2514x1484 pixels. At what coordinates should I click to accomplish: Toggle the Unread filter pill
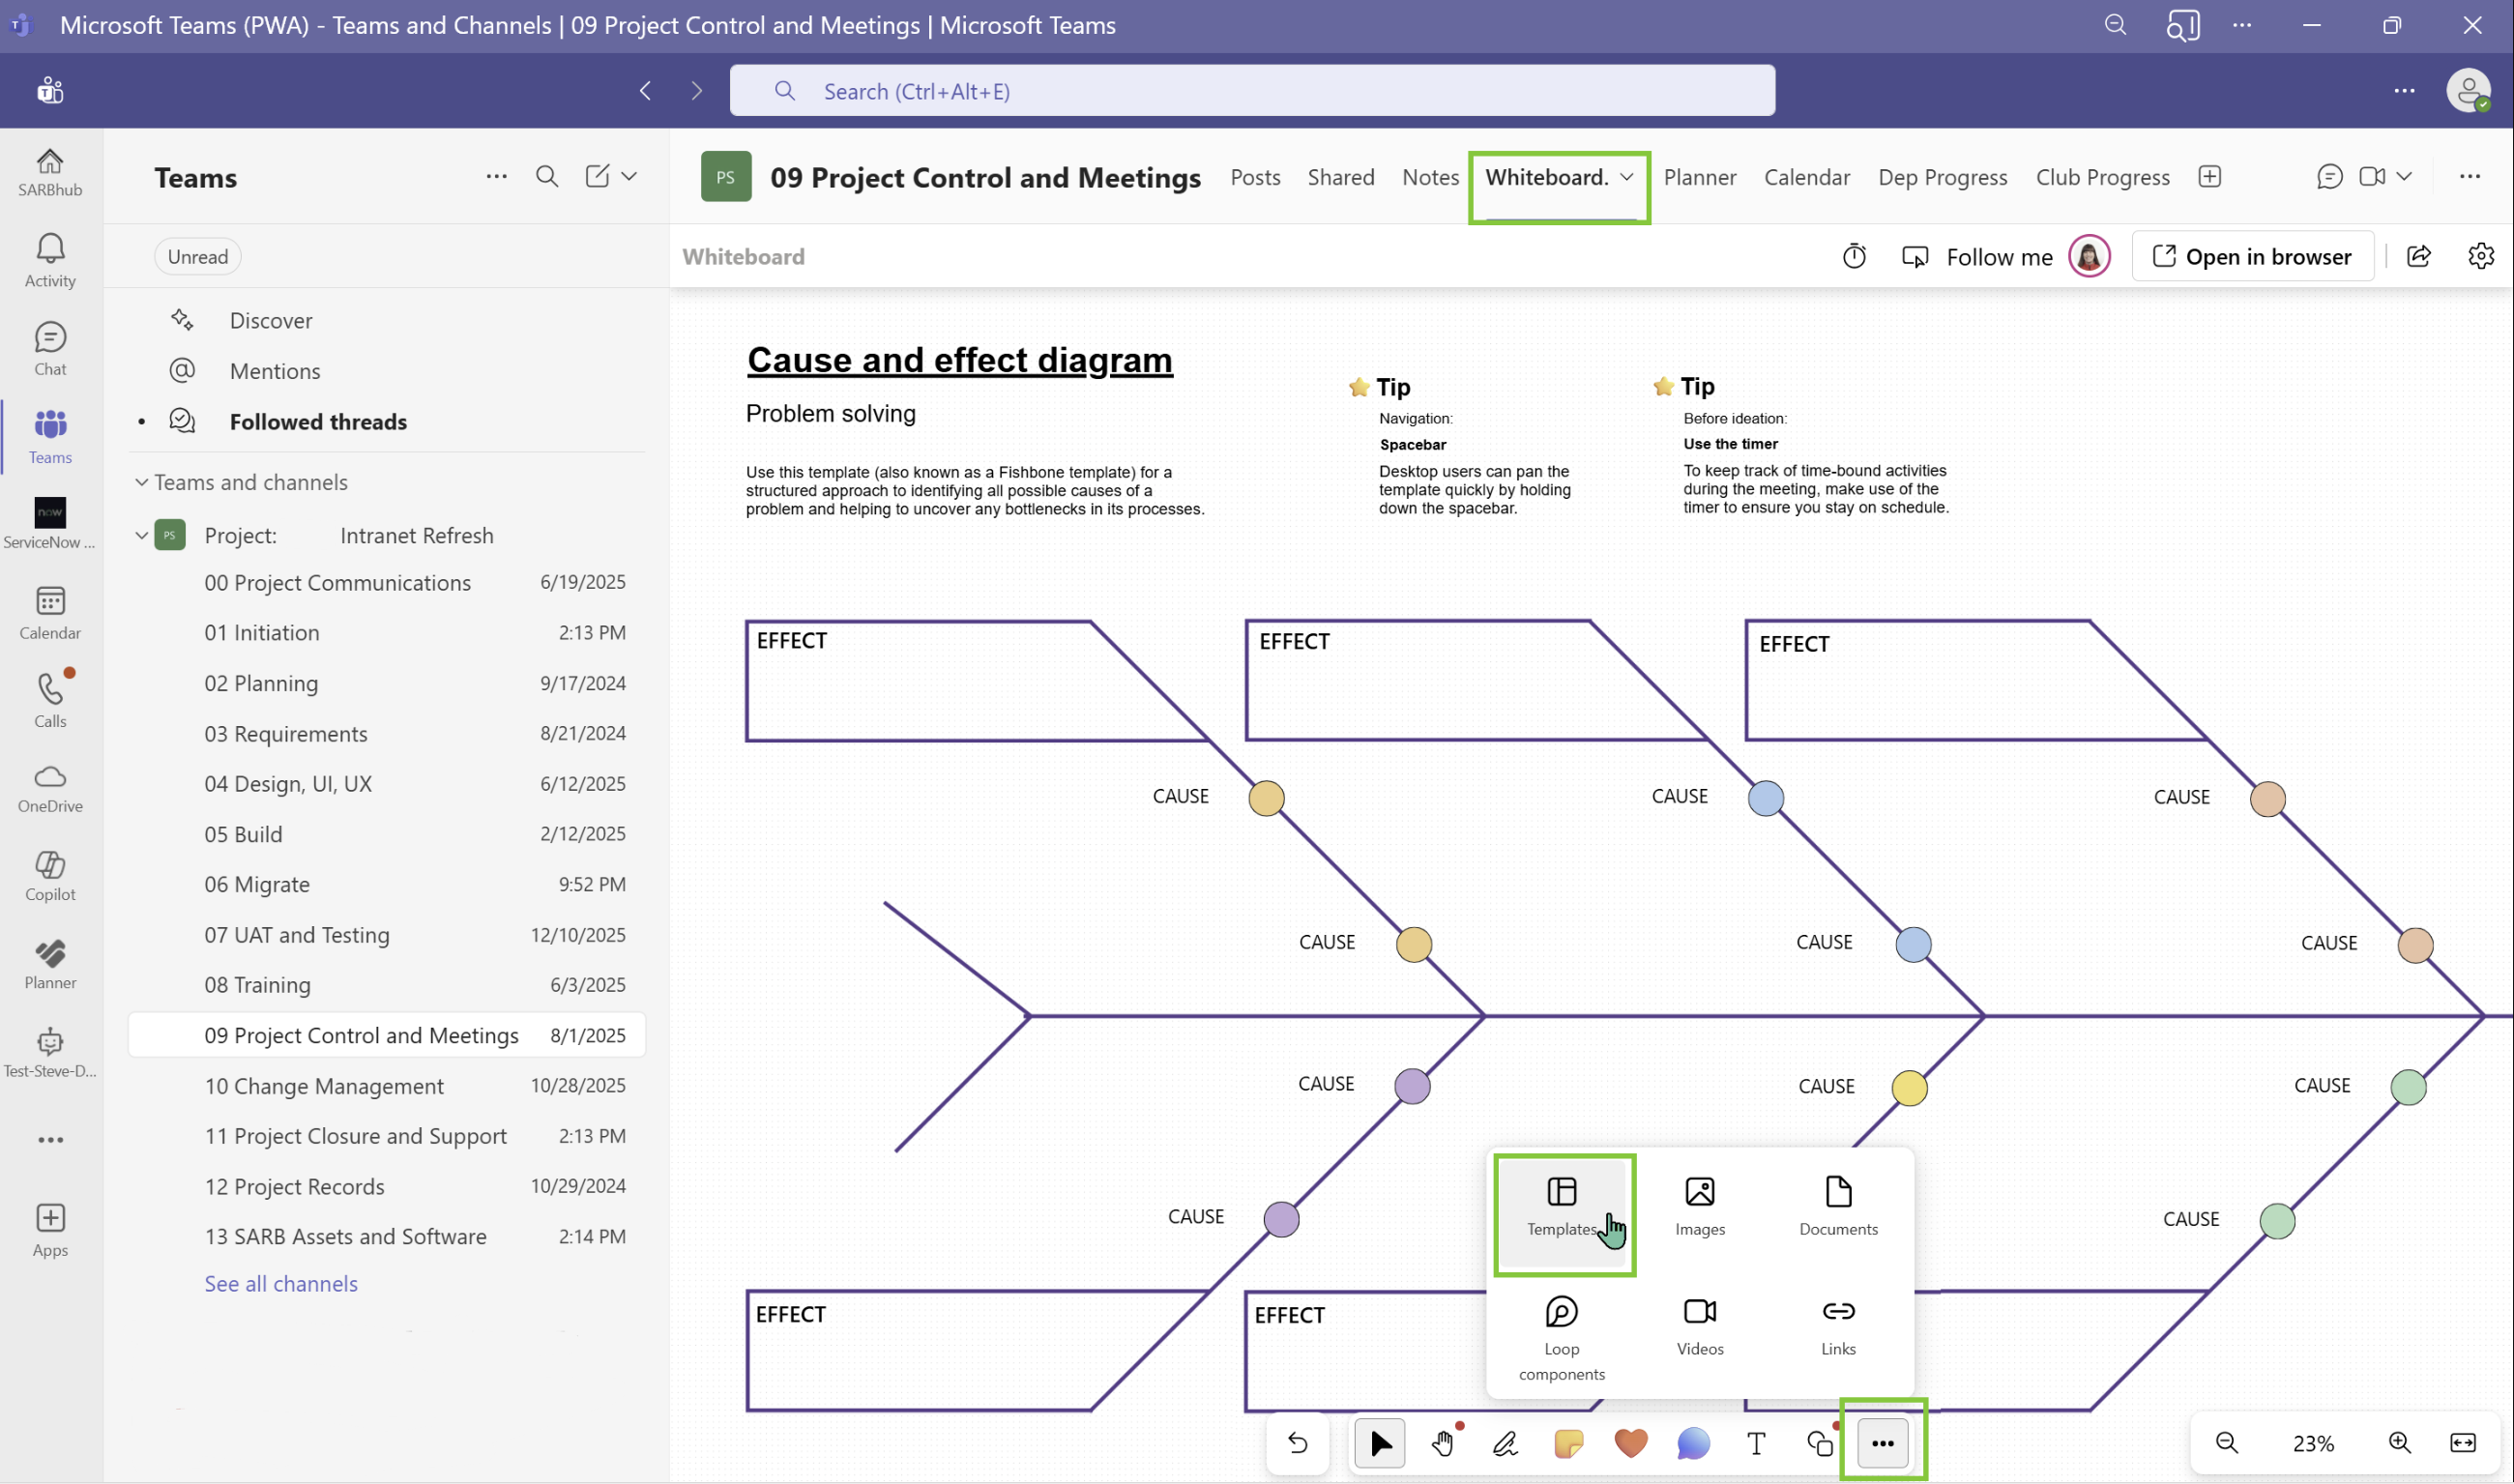coord(197,257)
